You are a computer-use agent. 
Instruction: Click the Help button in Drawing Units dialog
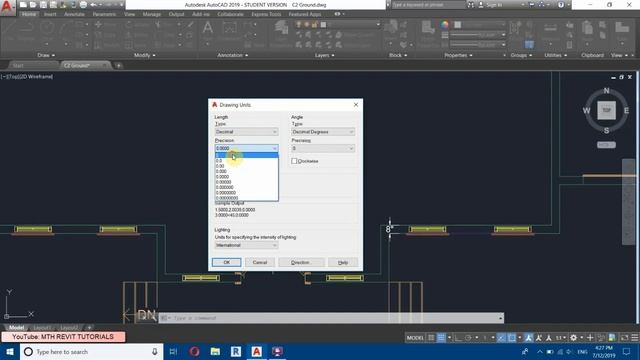343,262
